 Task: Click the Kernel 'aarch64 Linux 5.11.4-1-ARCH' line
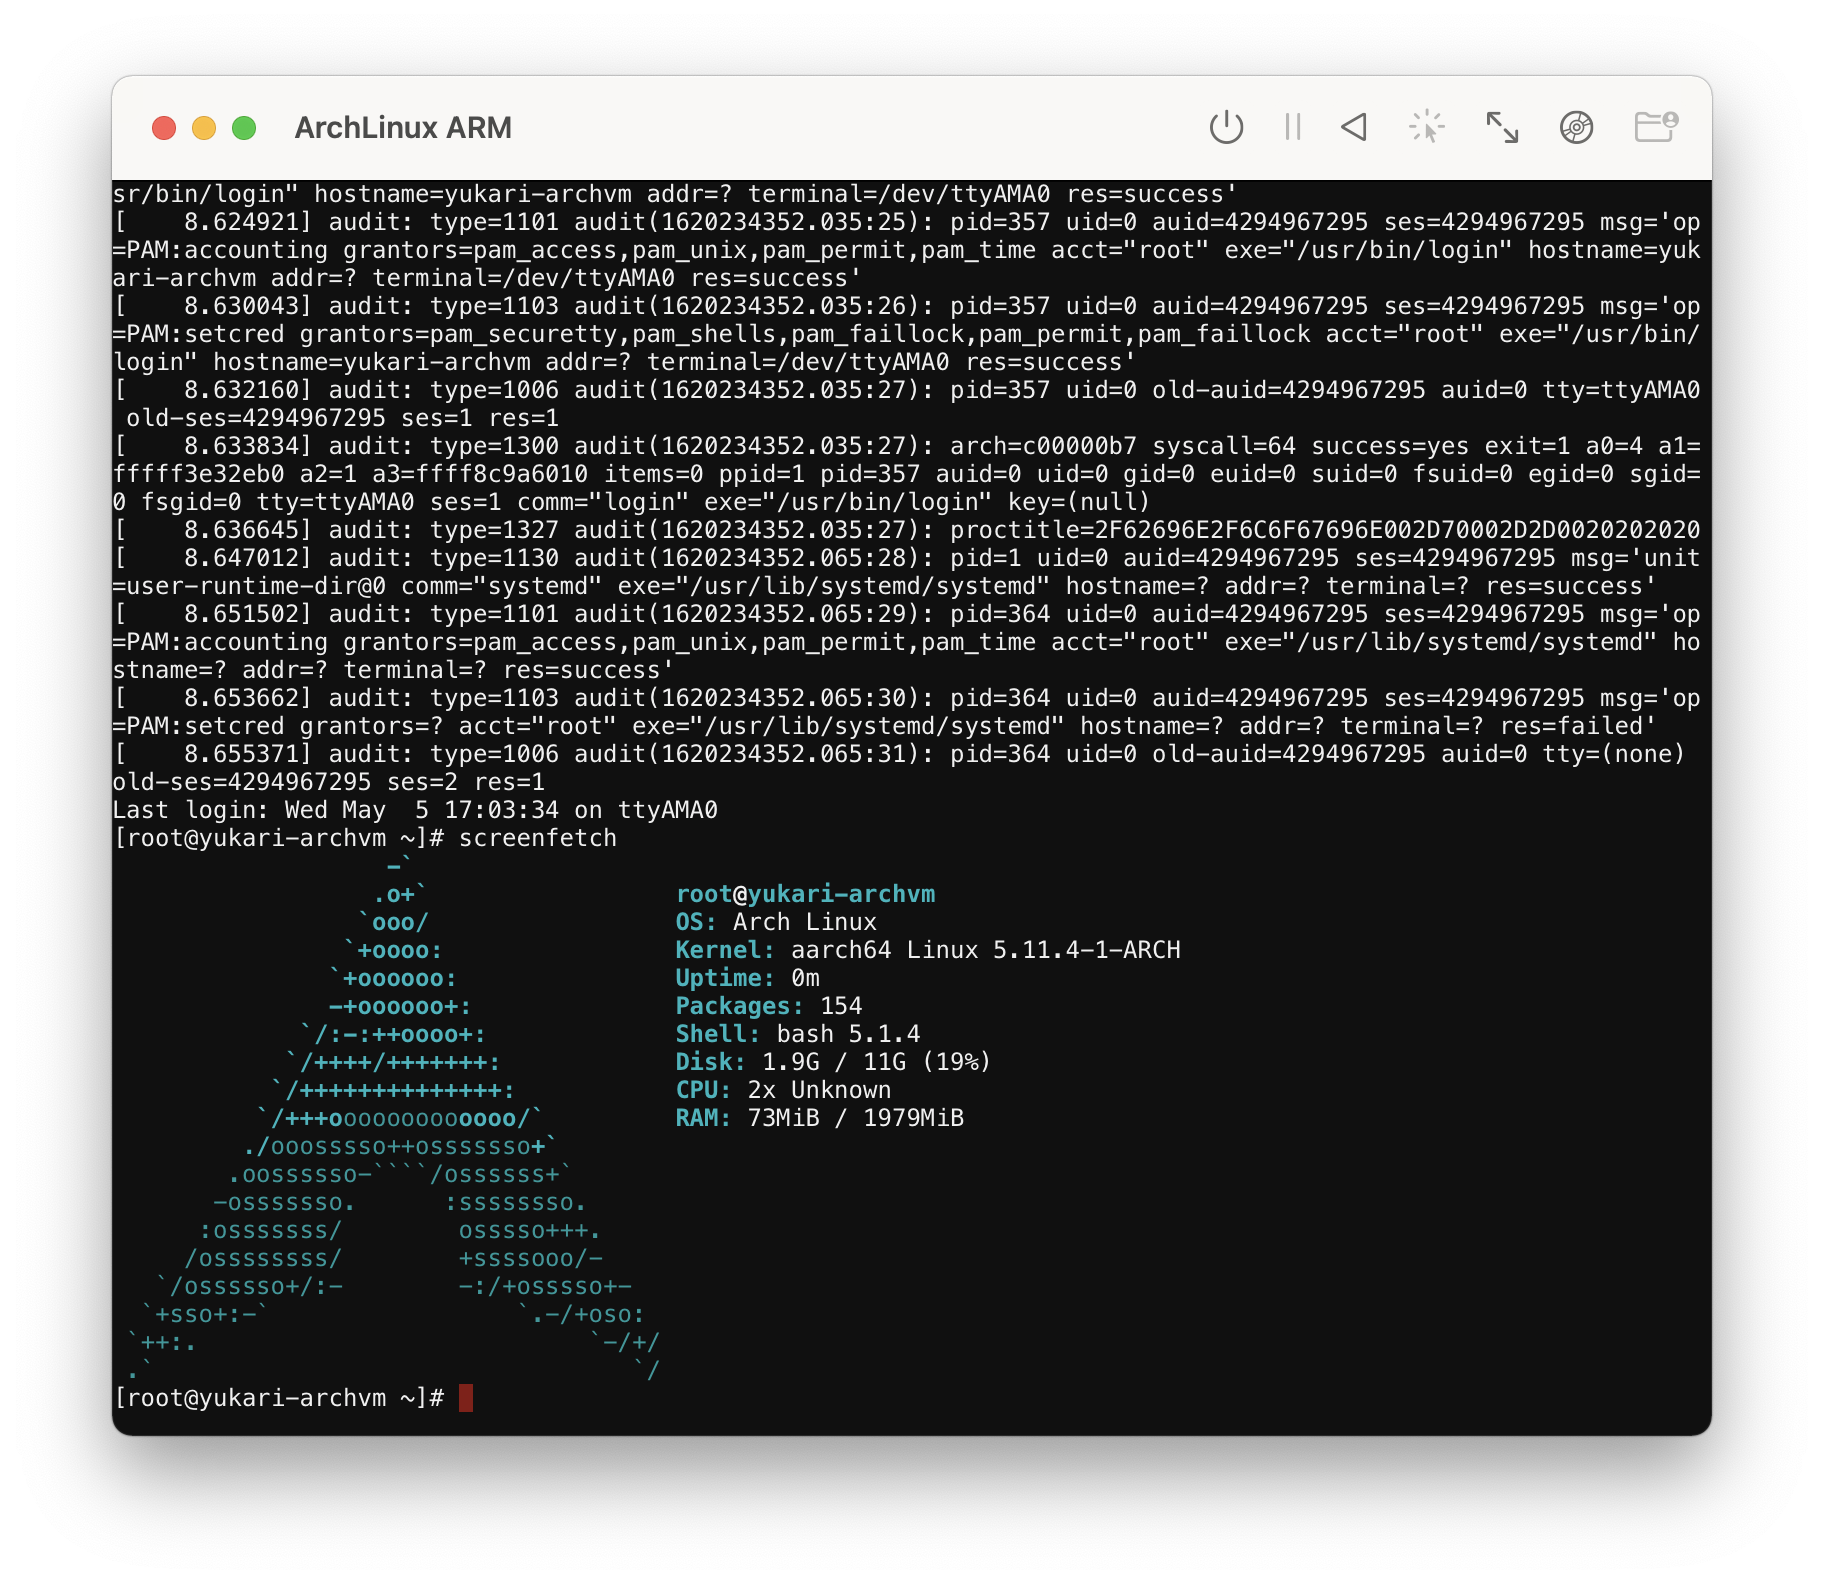coord(928,950)
